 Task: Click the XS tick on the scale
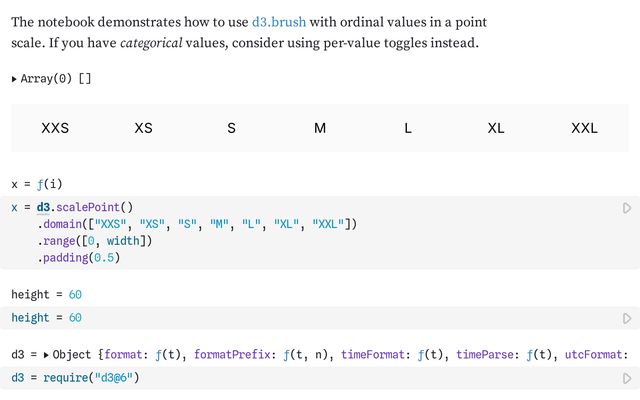click(144, 128)
